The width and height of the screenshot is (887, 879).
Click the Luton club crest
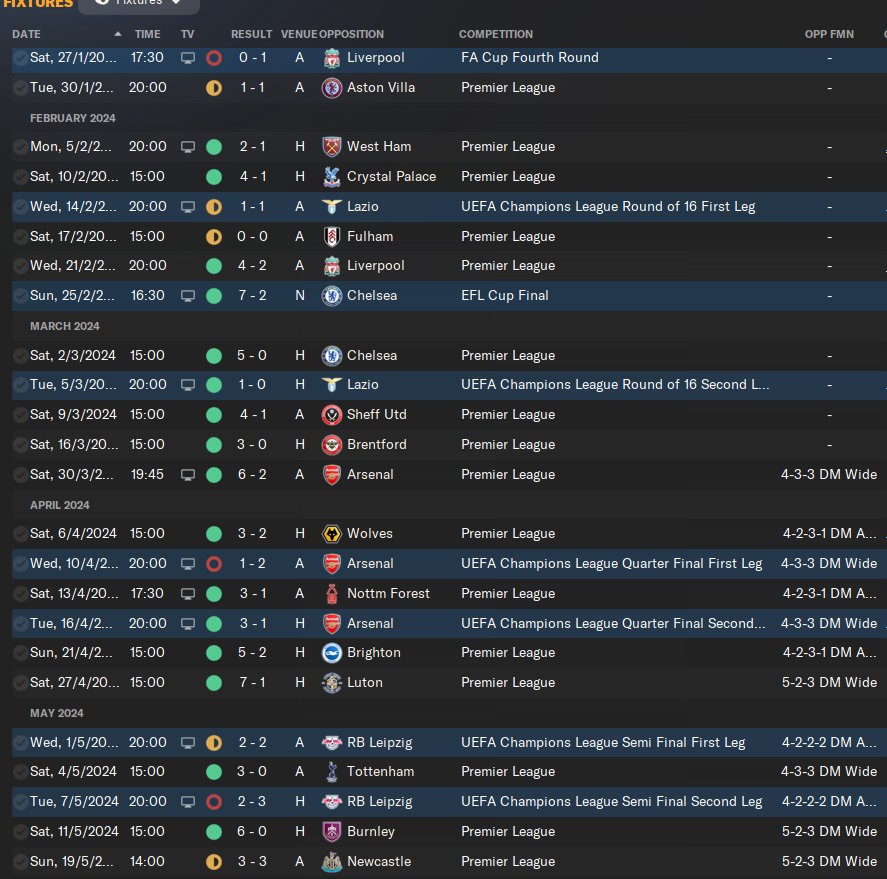[x=332, y=683]
